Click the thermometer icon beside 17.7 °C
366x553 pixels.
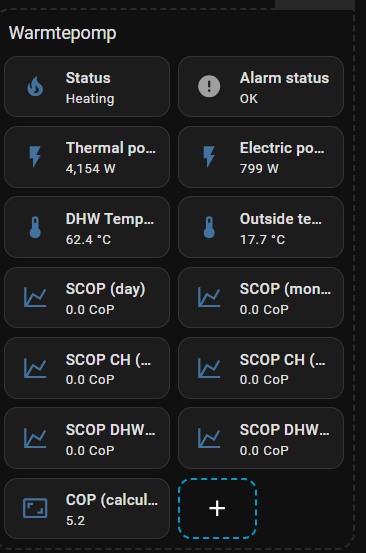click(x=209, y=227)
